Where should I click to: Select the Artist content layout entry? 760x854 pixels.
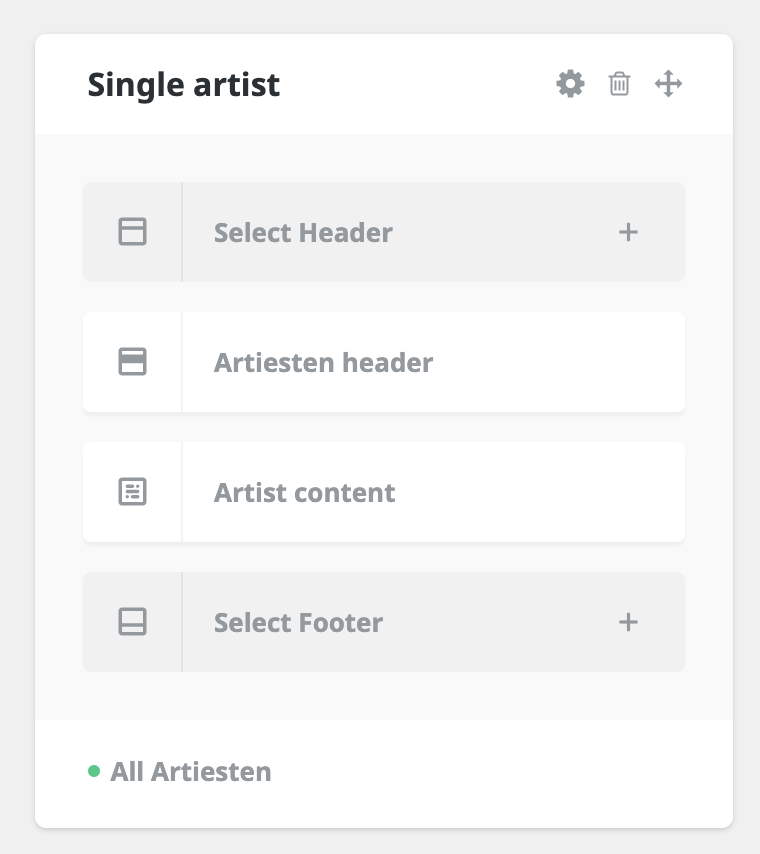click(x=384, y=492)
